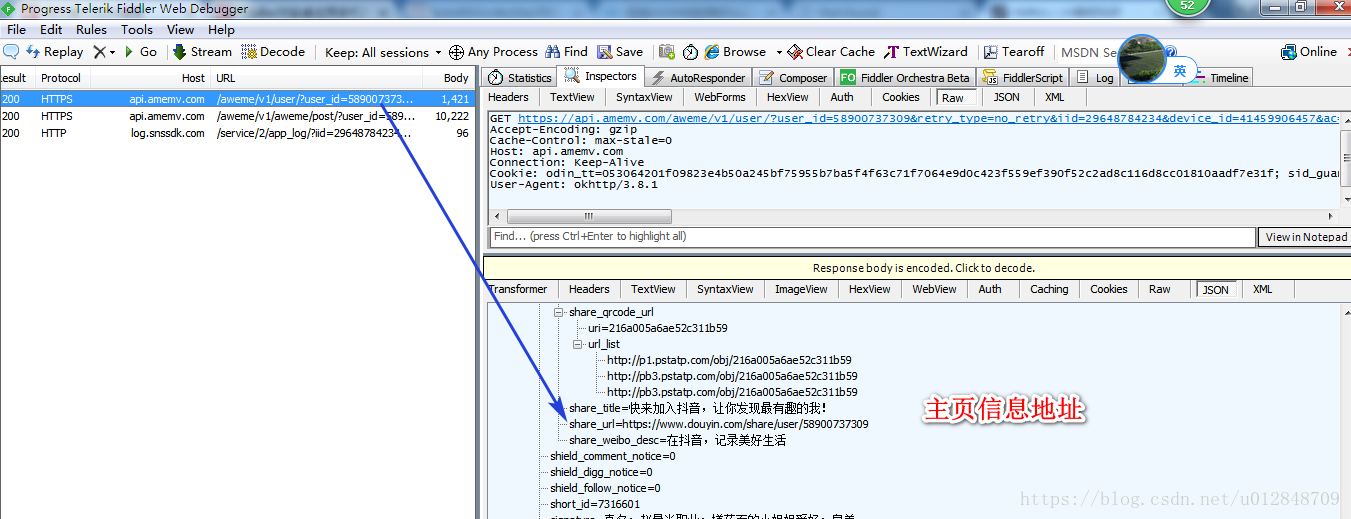1351x519 pixels.
Task: Click the Save toolbar button
Action: [620, 52]
